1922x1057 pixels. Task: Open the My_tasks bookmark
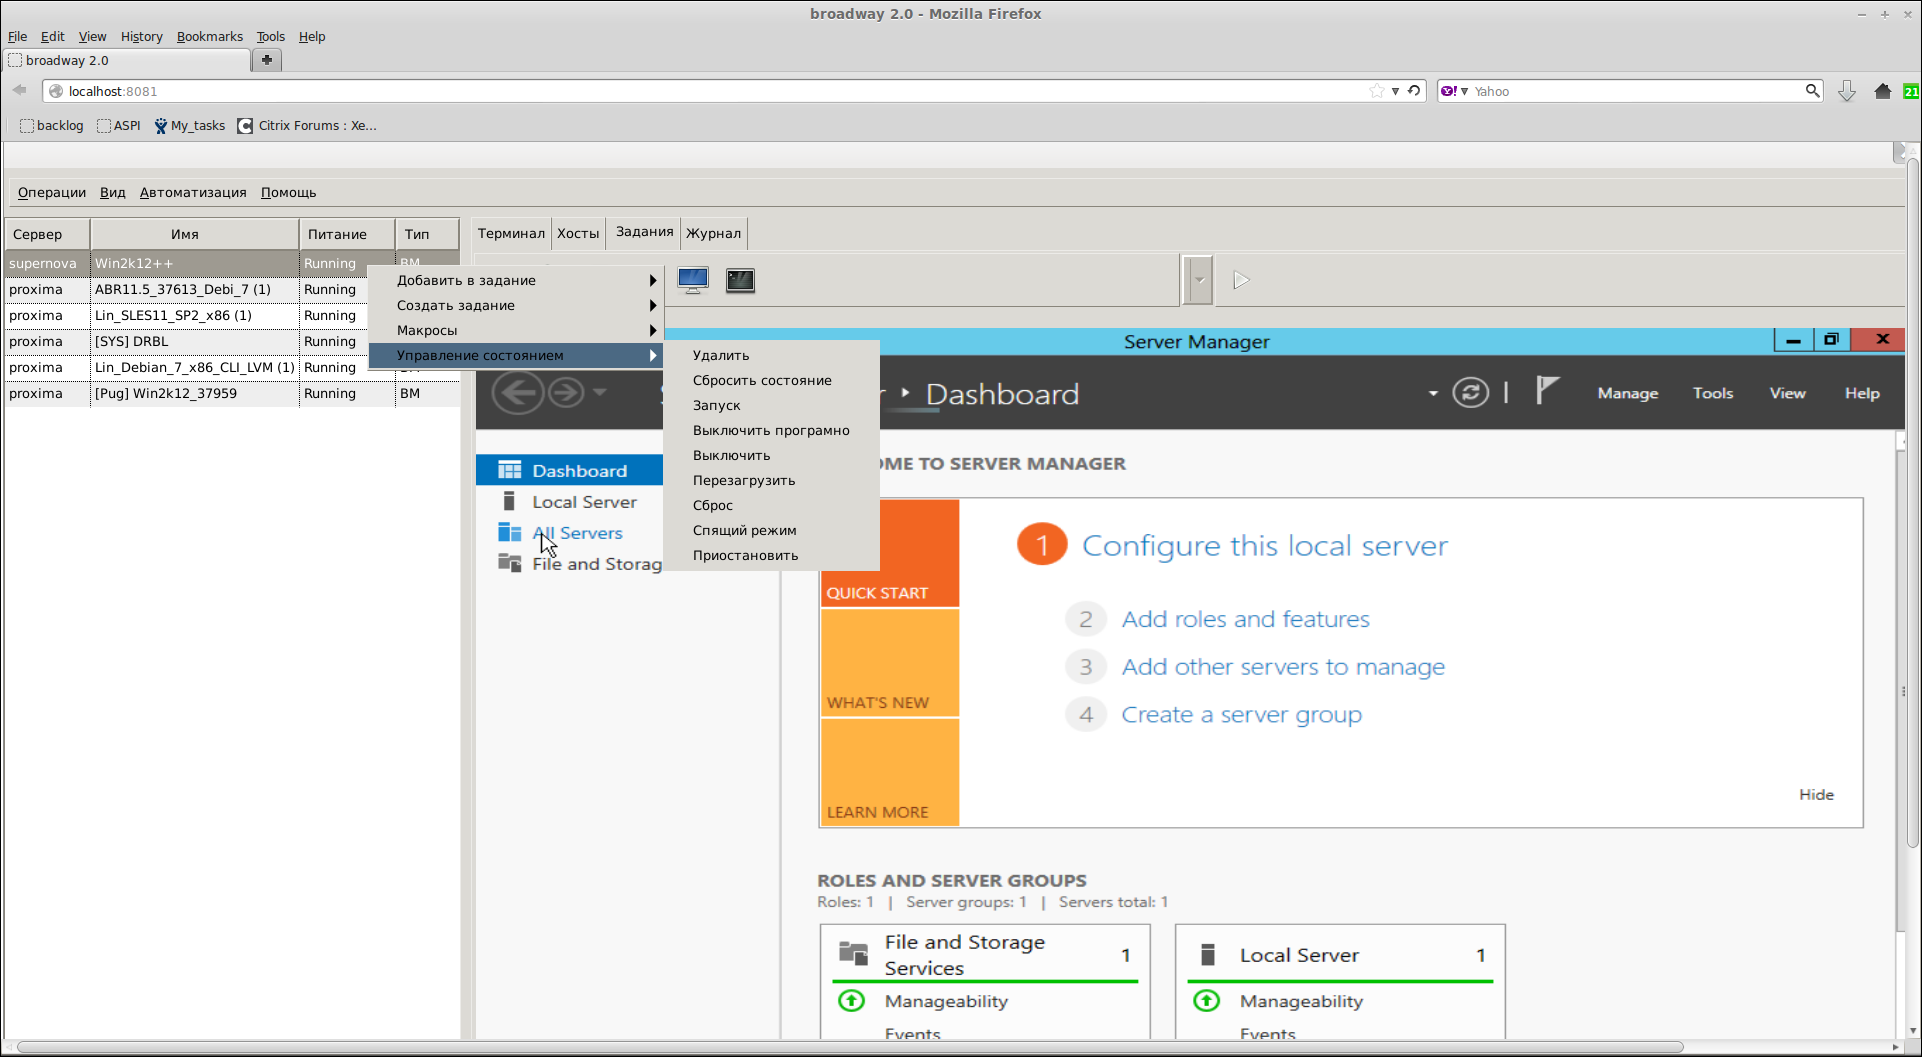[189, 126]
